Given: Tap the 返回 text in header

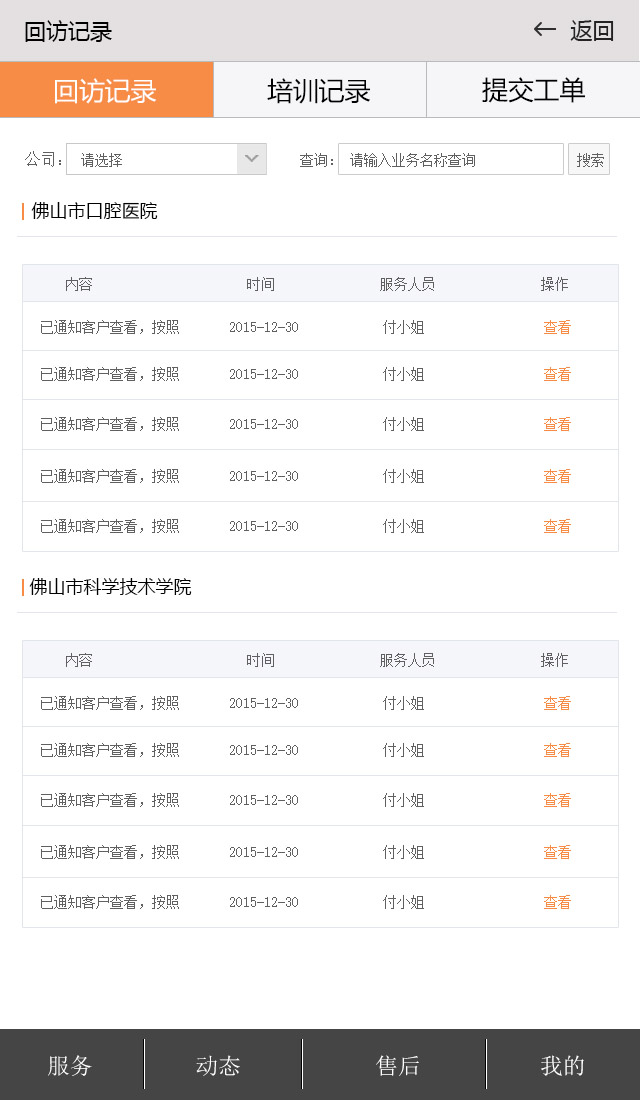Looking at the screenshot, I should tap(591, 31).
